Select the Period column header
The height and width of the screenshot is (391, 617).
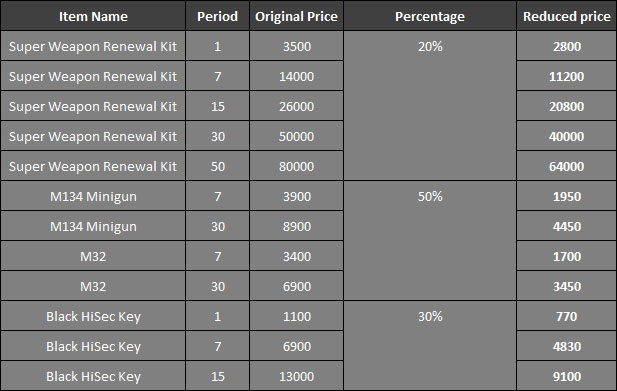[x=217, y=16]
